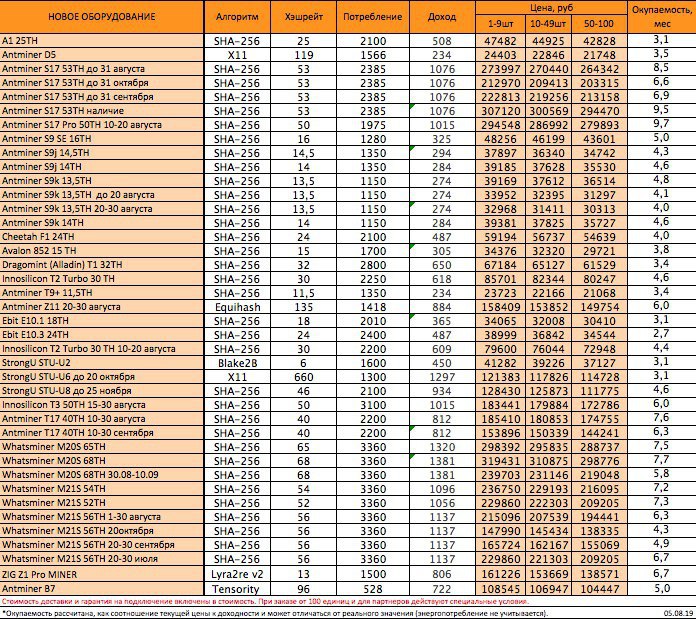Viewport: 696px width, 619px height.
Task: Click price cell '158409'
Action: 500,307
